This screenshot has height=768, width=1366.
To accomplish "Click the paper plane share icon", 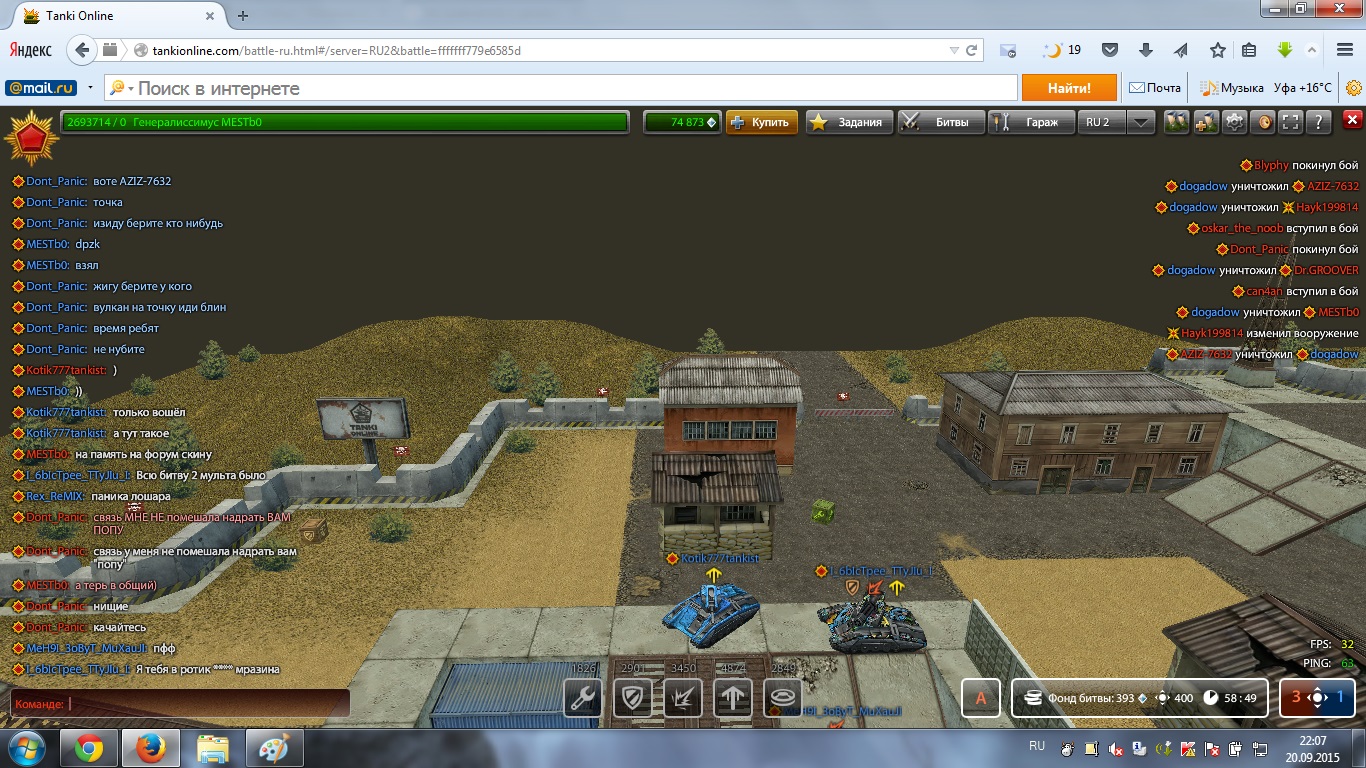I will point(1181,50).
